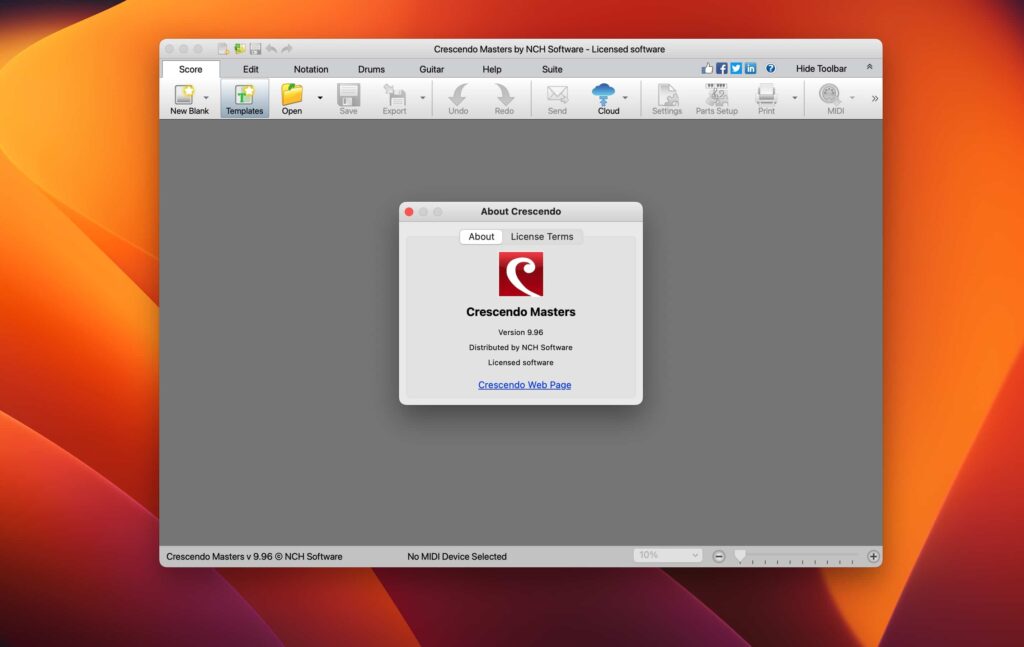
Task: Click Hide Toolbar button
Action: [821, 69]
